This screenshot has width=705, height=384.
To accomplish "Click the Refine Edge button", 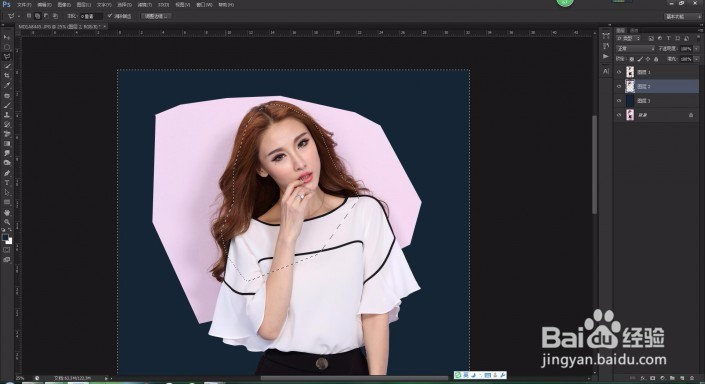I will click(x=156, y=16).
